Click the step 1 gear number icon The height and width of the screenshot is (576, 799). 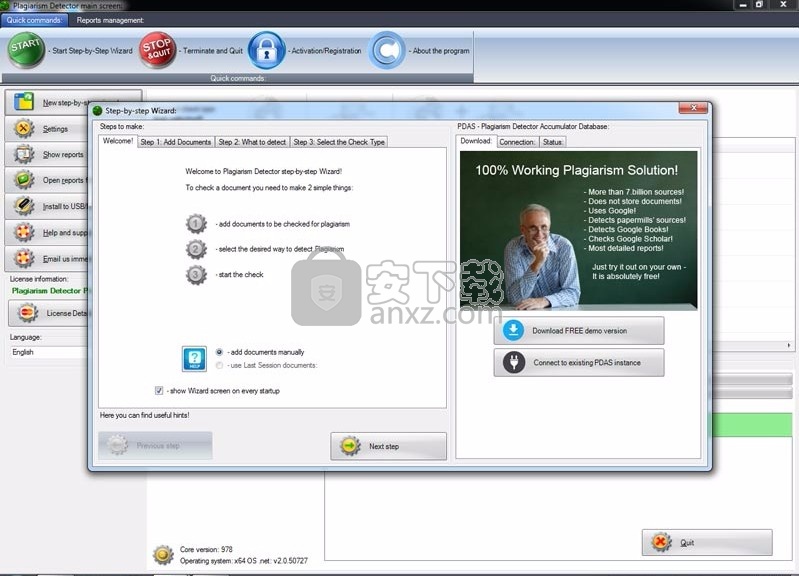(196, 224)
